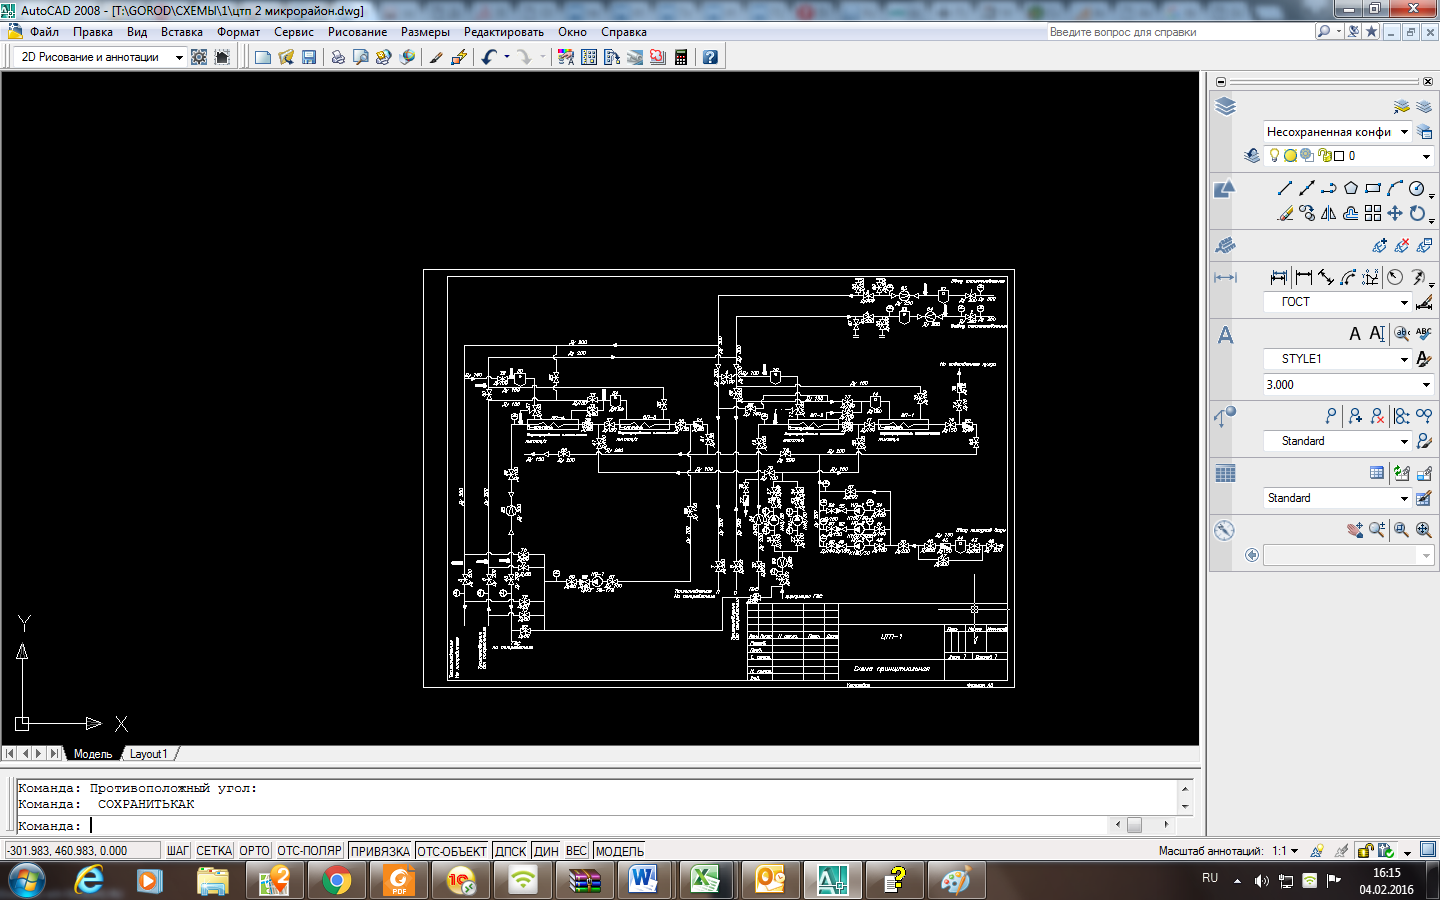The width and height of the screenshot is (1440, 900).
Task: Open the Вставка menu
Action: pyautogui.click(x=182, y=32)
